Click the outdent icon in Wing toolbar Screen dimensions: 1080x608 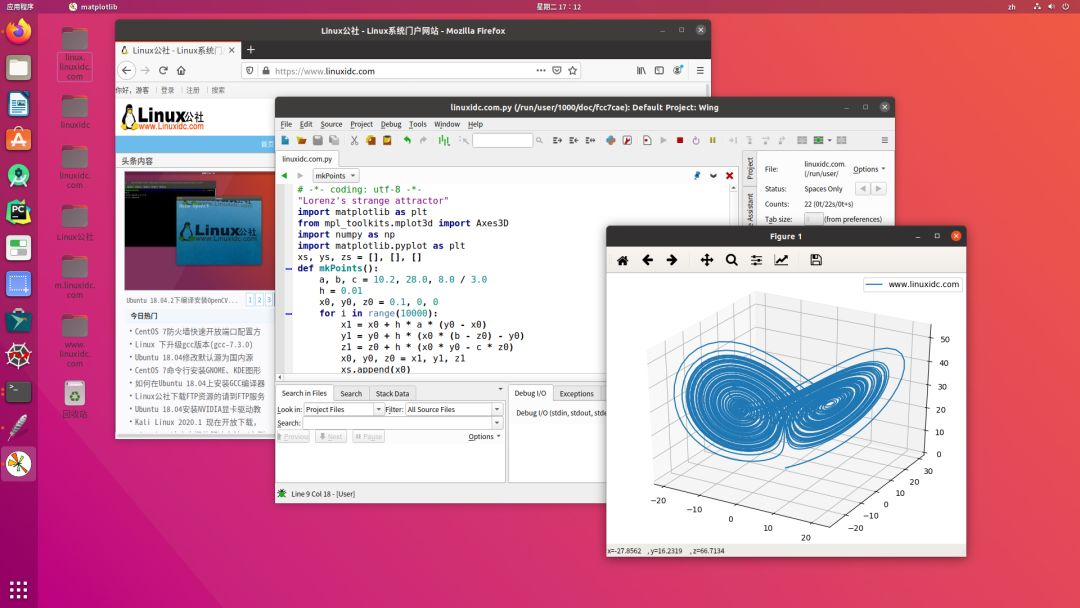point(574,140)
